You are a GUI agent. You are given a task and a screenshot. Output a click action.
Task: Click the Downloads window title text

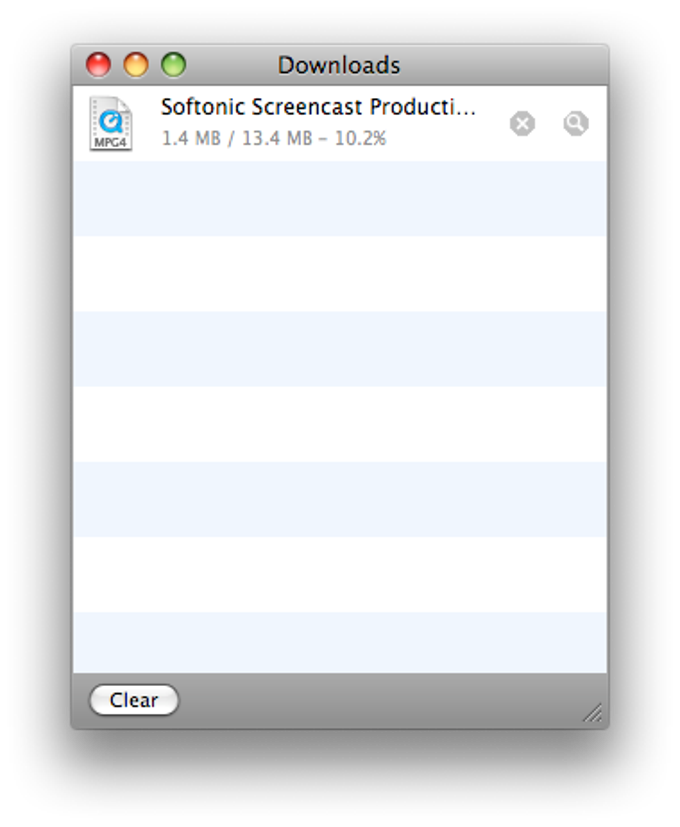click(339, 65)
